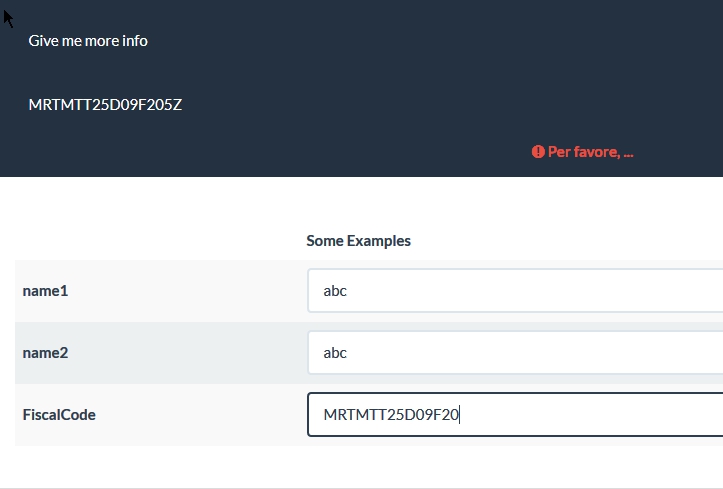Click the ellipsis ending the error message

(x=628, y=153)
